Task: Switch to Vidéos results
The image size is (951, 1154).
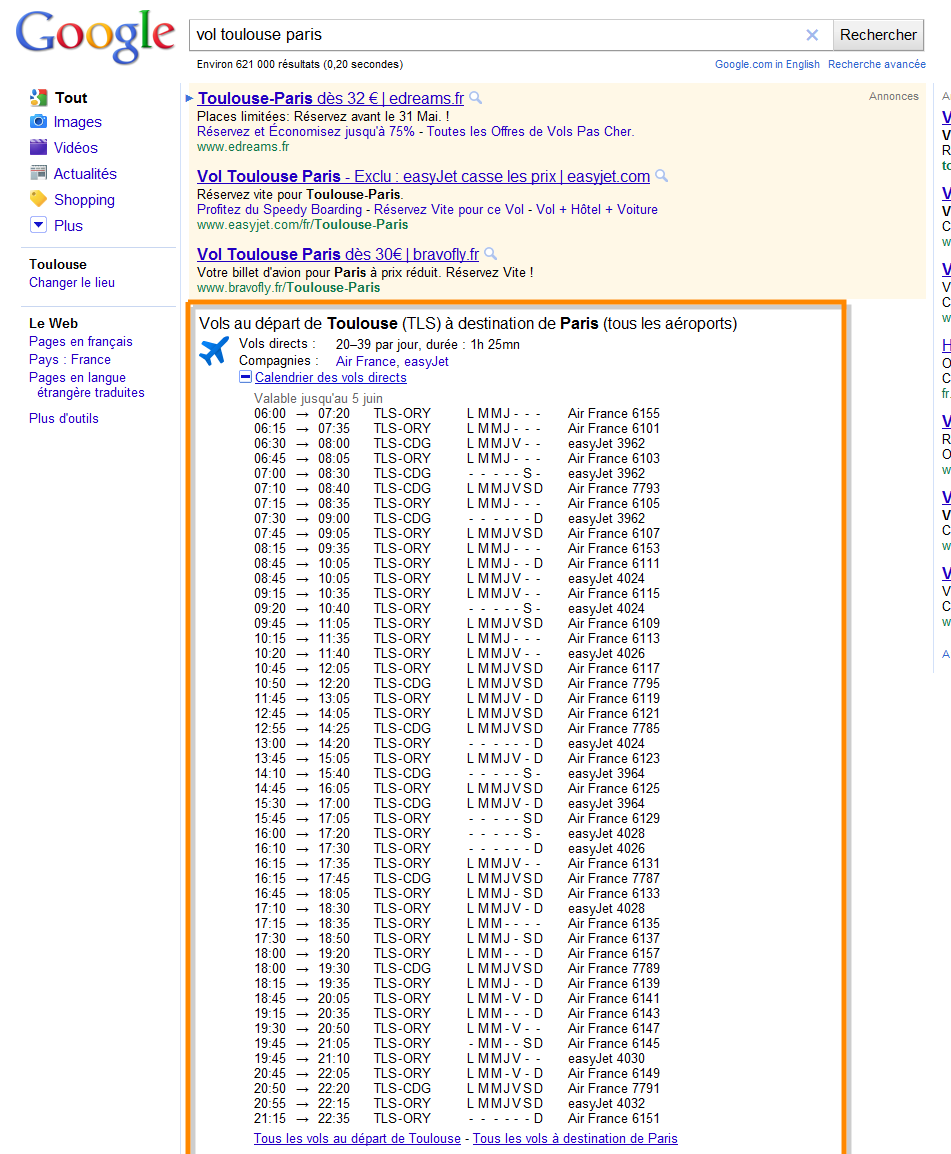Action: click(x=75, y=148)
